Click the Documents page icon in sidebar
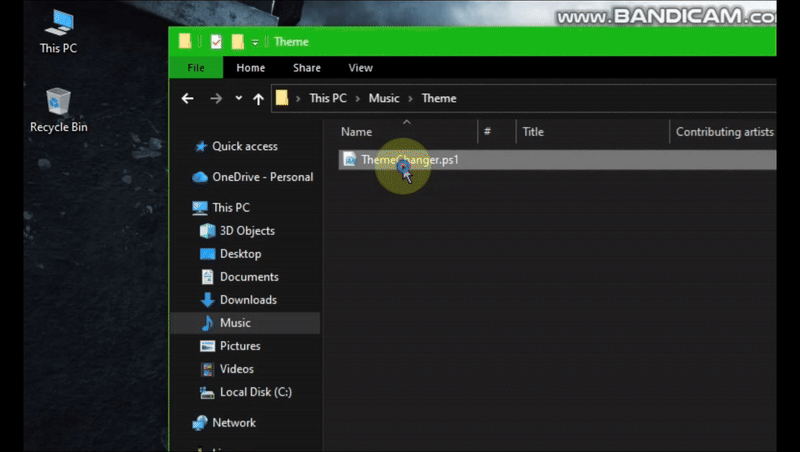800x452 pixels. (x=207, y=277)
